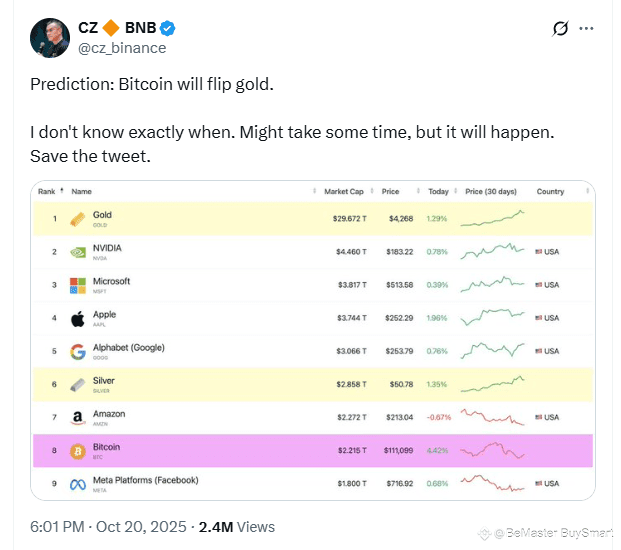Click the Bitcoin 30-day price chart
621x550 pixels.
(x=492, y=451)
